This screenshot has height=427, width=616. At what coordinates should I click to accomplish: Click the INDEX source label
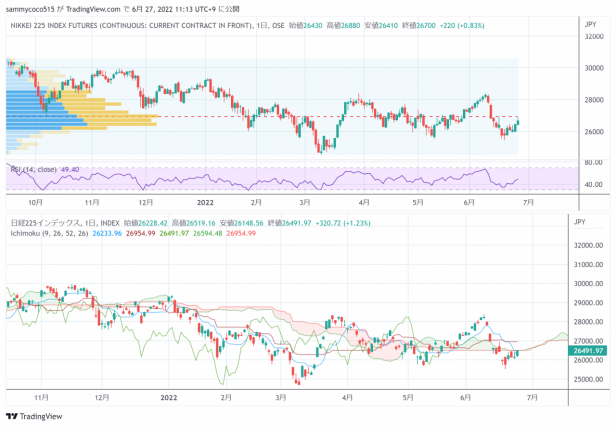tap(110, 223)
